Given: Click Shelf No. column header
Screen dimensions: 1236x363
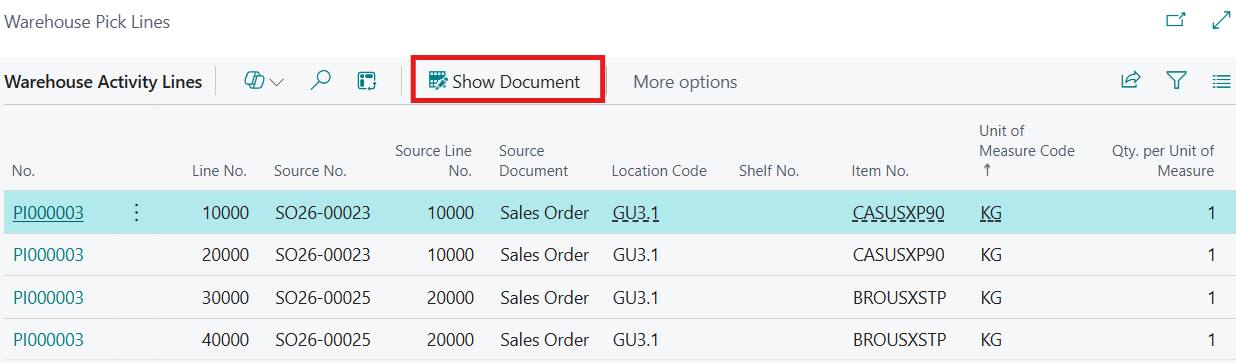Looking at the screenshot, I should point(768,171).
